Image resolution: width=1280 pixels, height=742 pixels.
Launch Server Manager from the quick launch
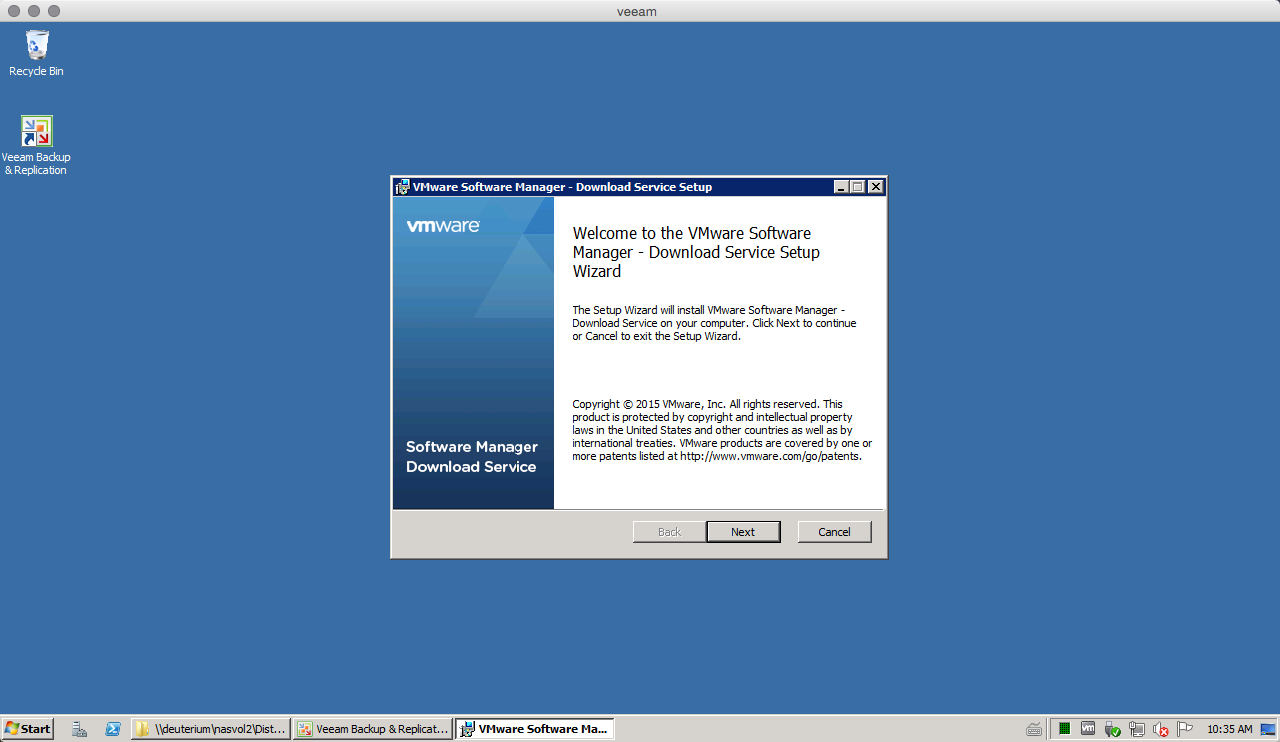(x=79, y=729)
